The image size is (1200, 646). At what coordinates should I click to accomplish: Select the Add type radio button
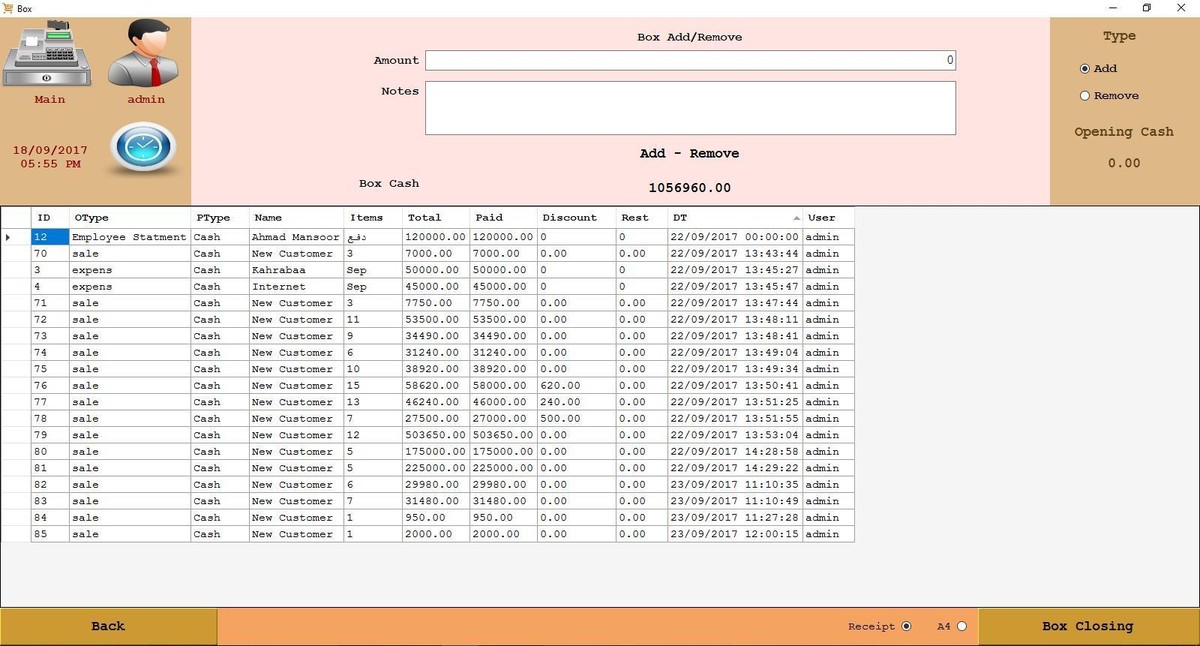point(1085,69)
